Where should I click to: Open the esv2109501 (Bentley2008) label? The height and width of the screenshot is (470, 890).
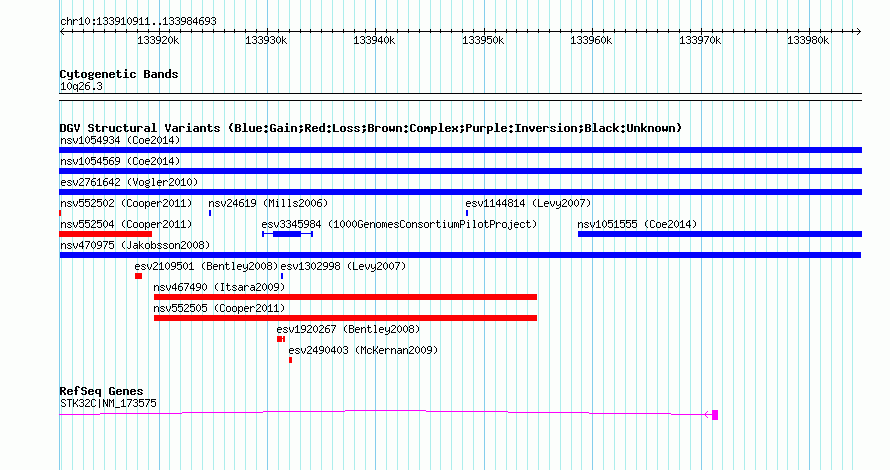point(207,266)
